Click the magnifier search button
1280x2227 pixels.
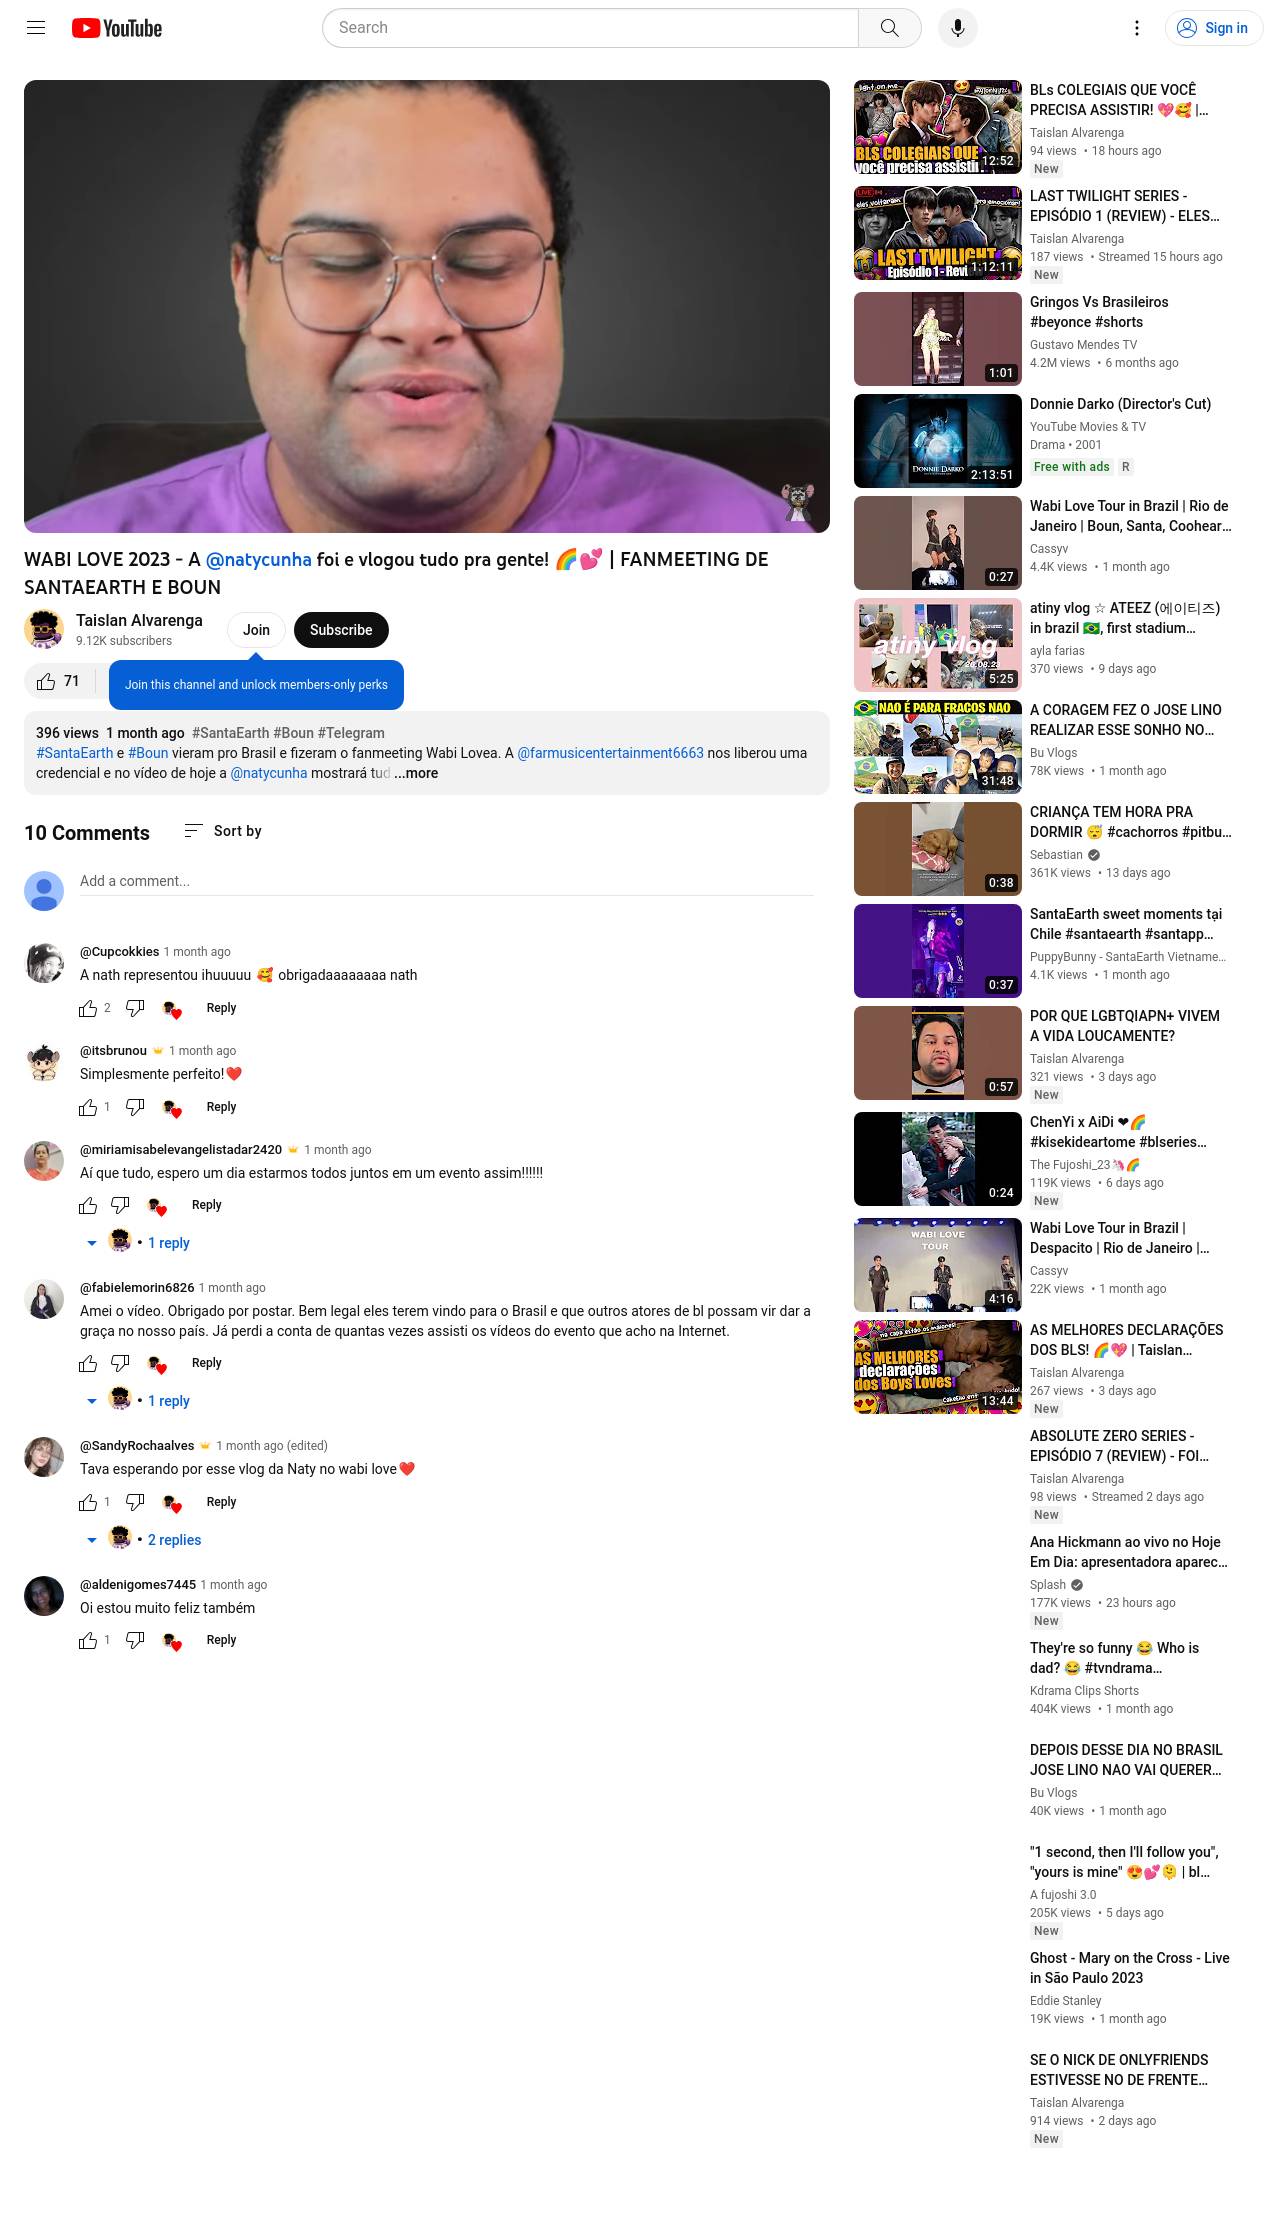pos(889,28)
